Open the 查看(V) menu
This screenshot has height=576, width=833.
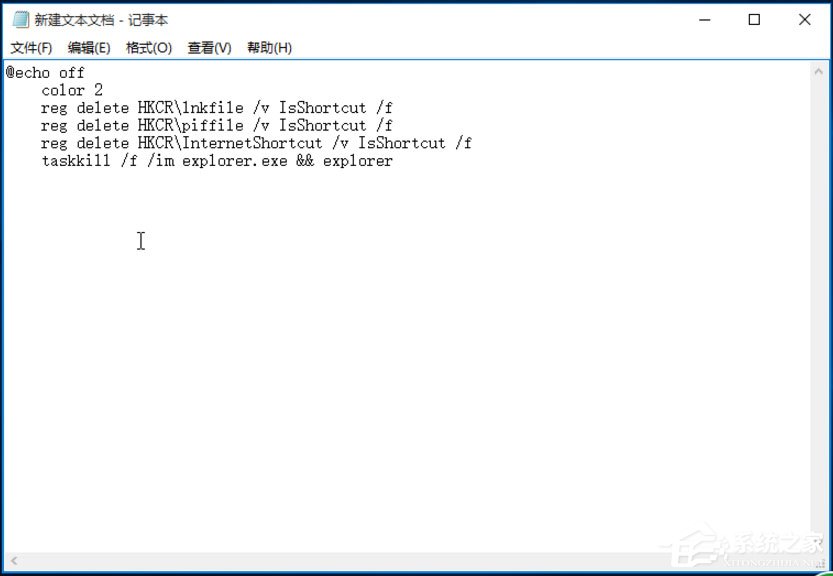coord(209,47)
